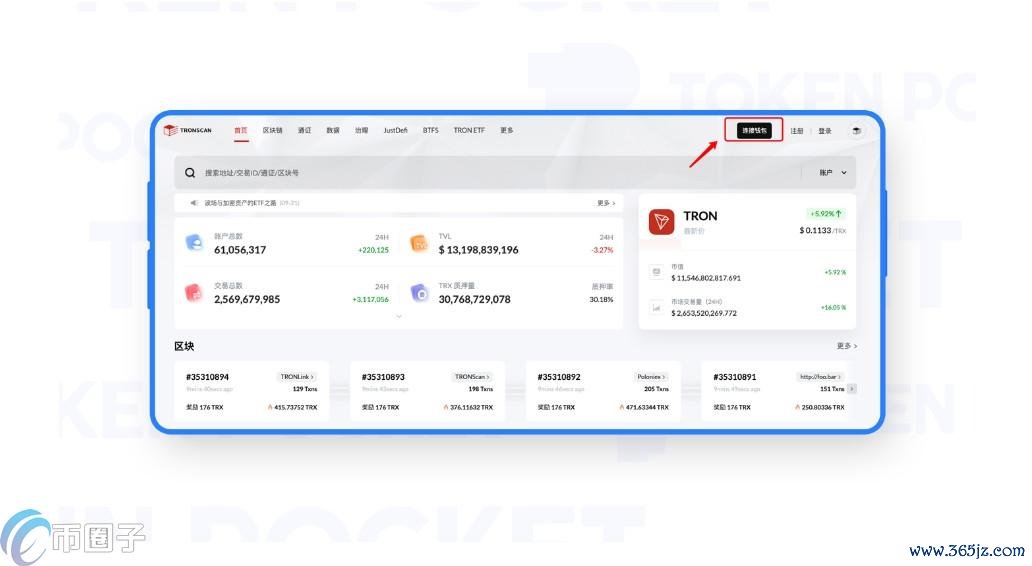Click the -3.27% TVL change

602,250
